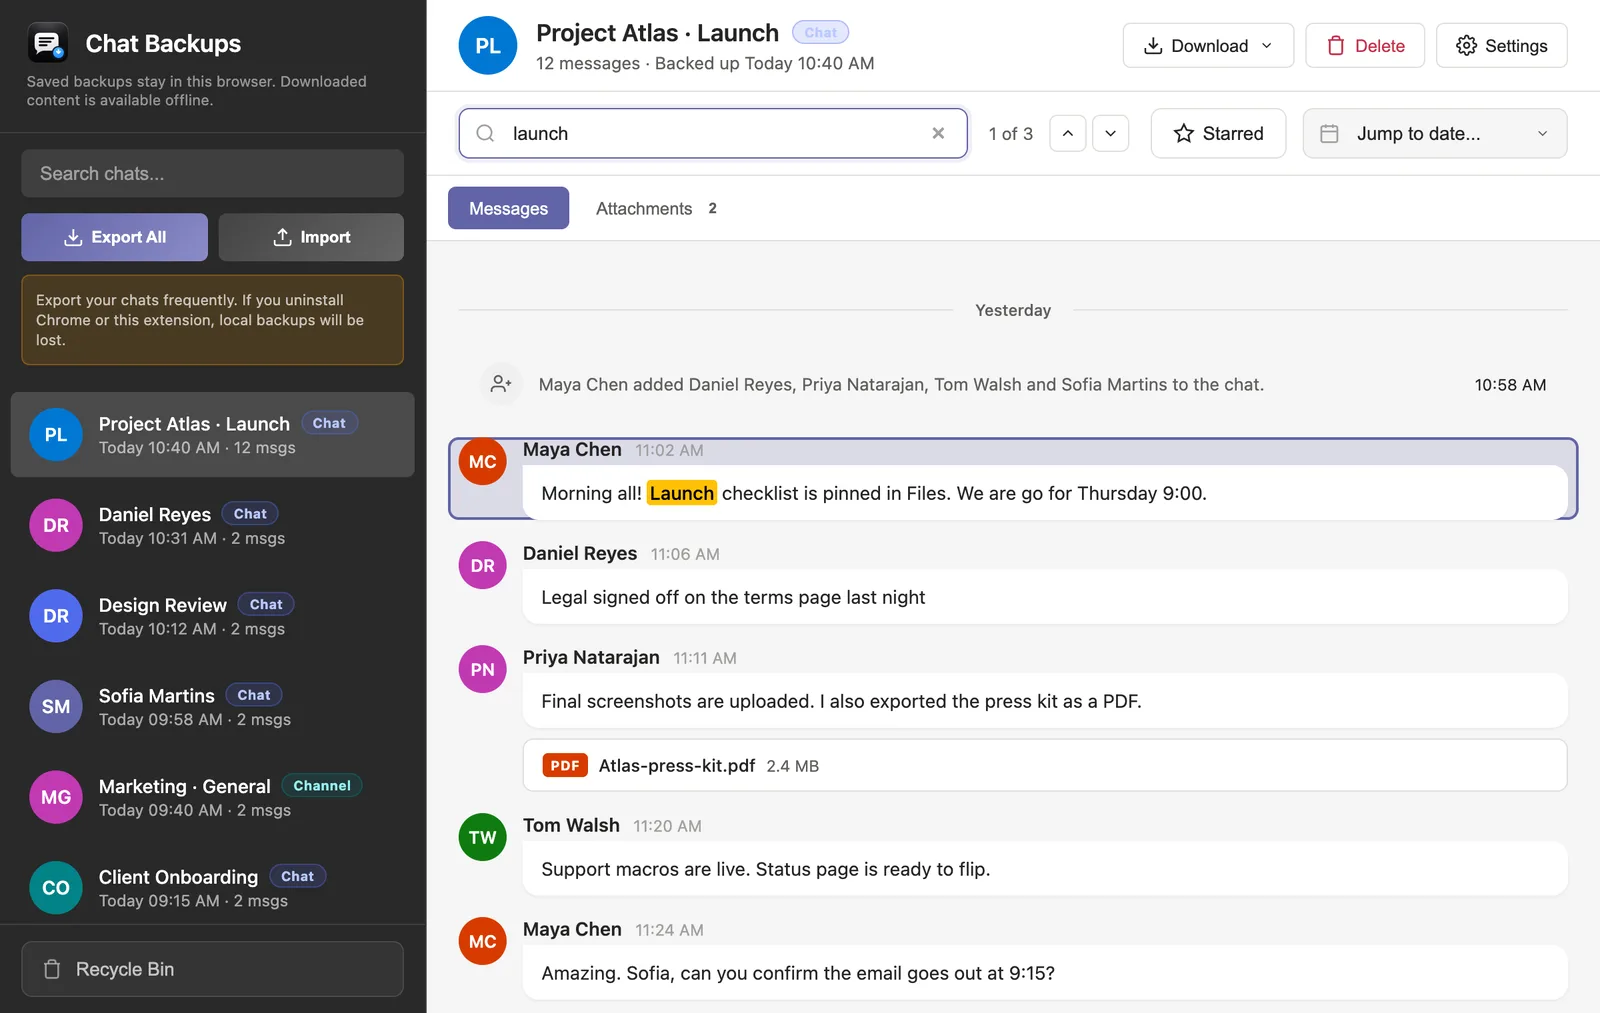The image size is (1600, 1013).
Task: Go to previous search match arrow
Action: (1068, 133)
